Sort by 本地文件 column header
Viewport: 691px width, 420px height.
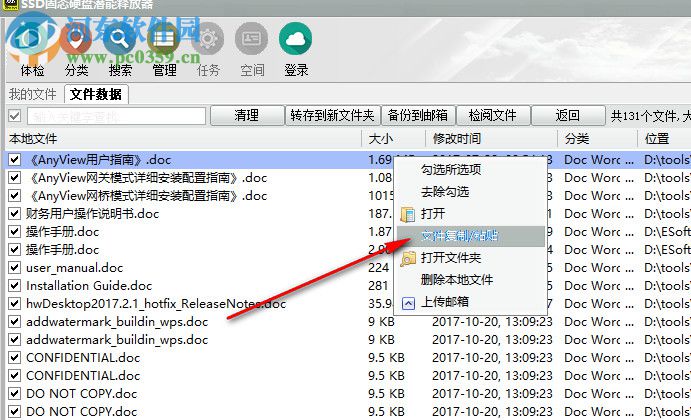(183, 139)
